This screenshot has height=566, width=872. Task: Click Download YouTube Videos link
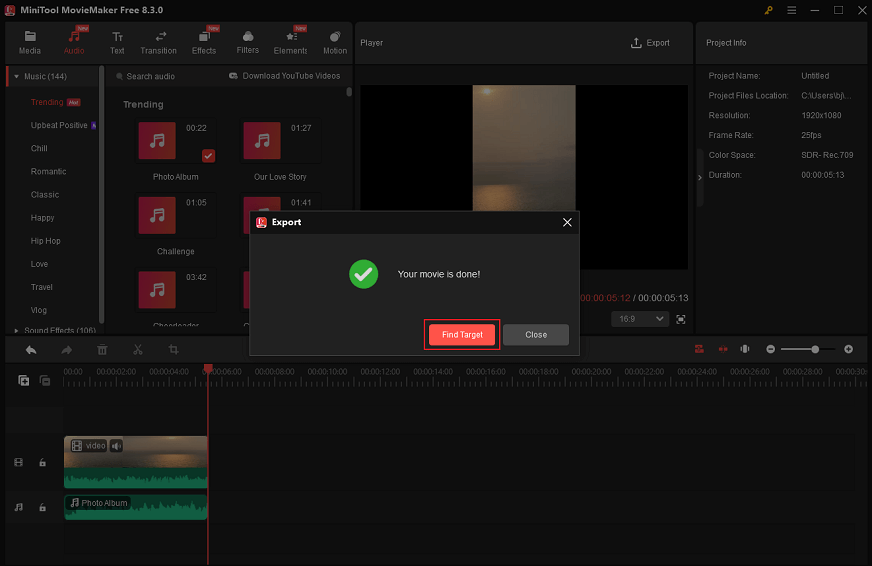[x=285, y=76]
